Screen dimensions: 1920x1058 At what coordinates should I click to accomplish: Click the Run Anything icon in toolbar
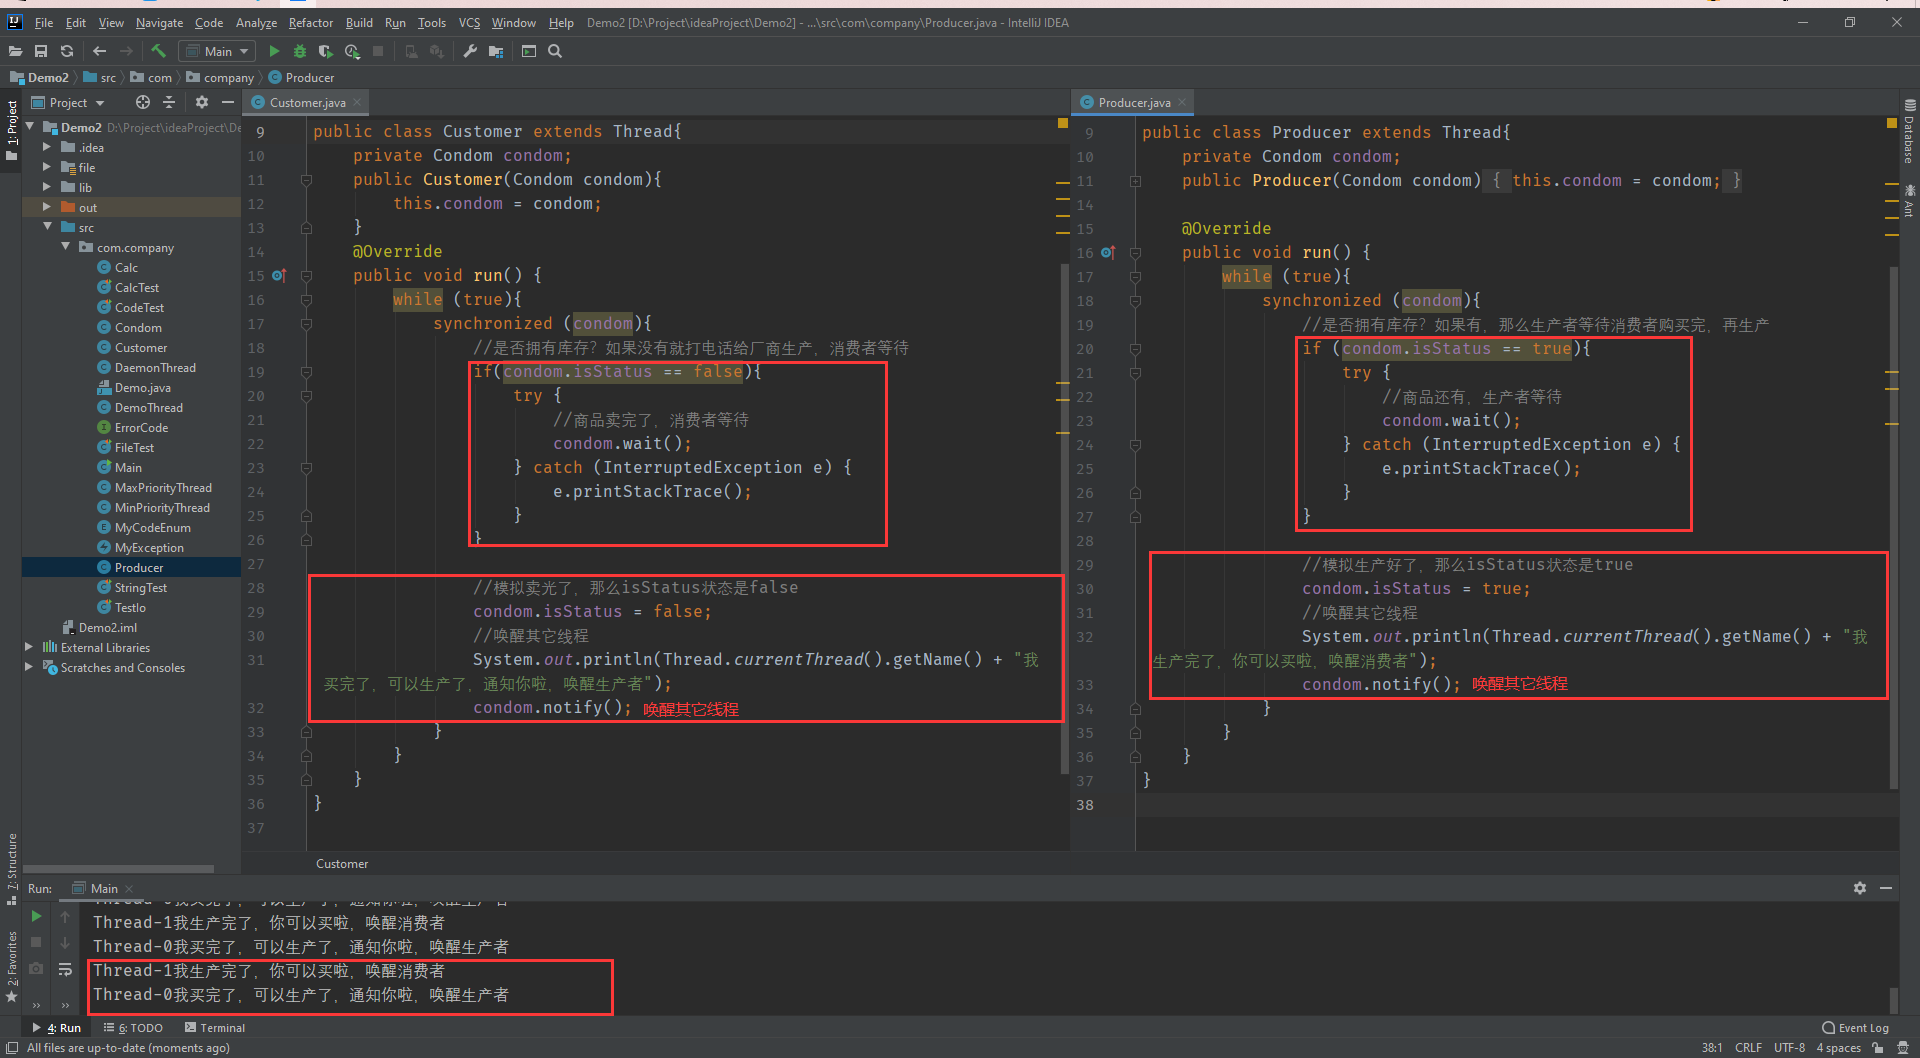529,51
